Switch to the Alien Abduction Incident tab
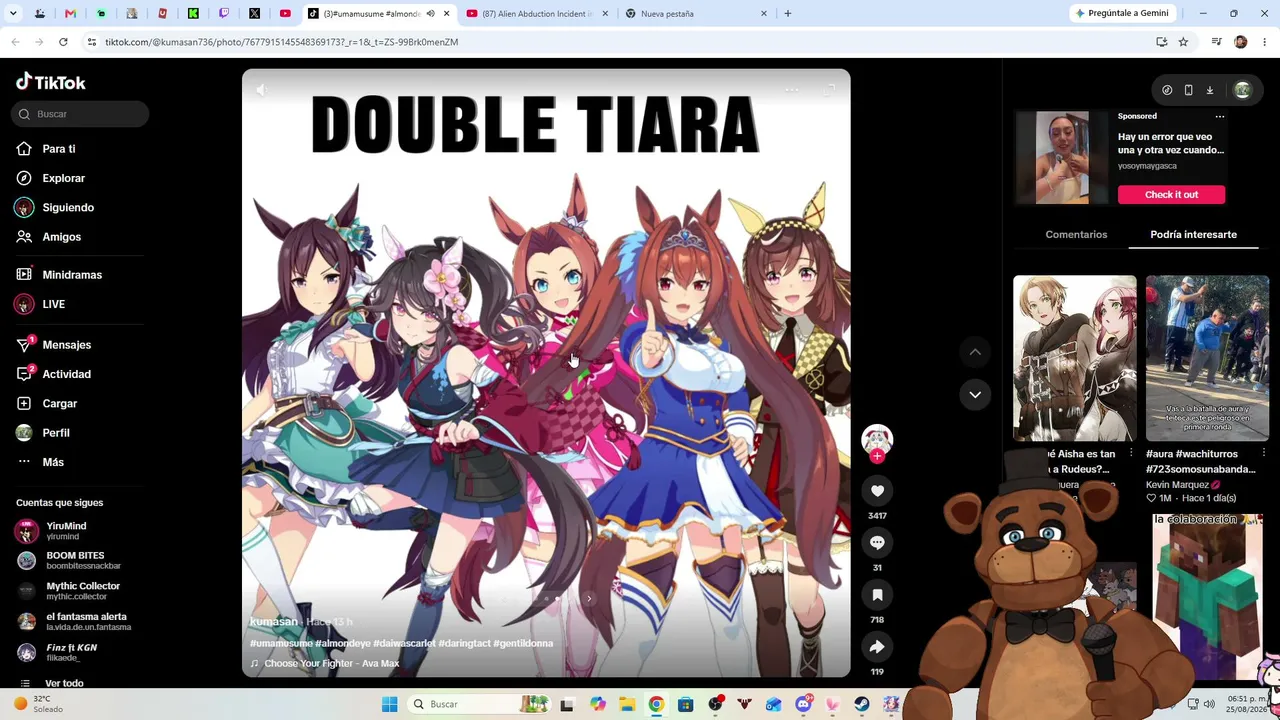The width and height of the screenshot is (1280, 720). (x=537, y=14)
